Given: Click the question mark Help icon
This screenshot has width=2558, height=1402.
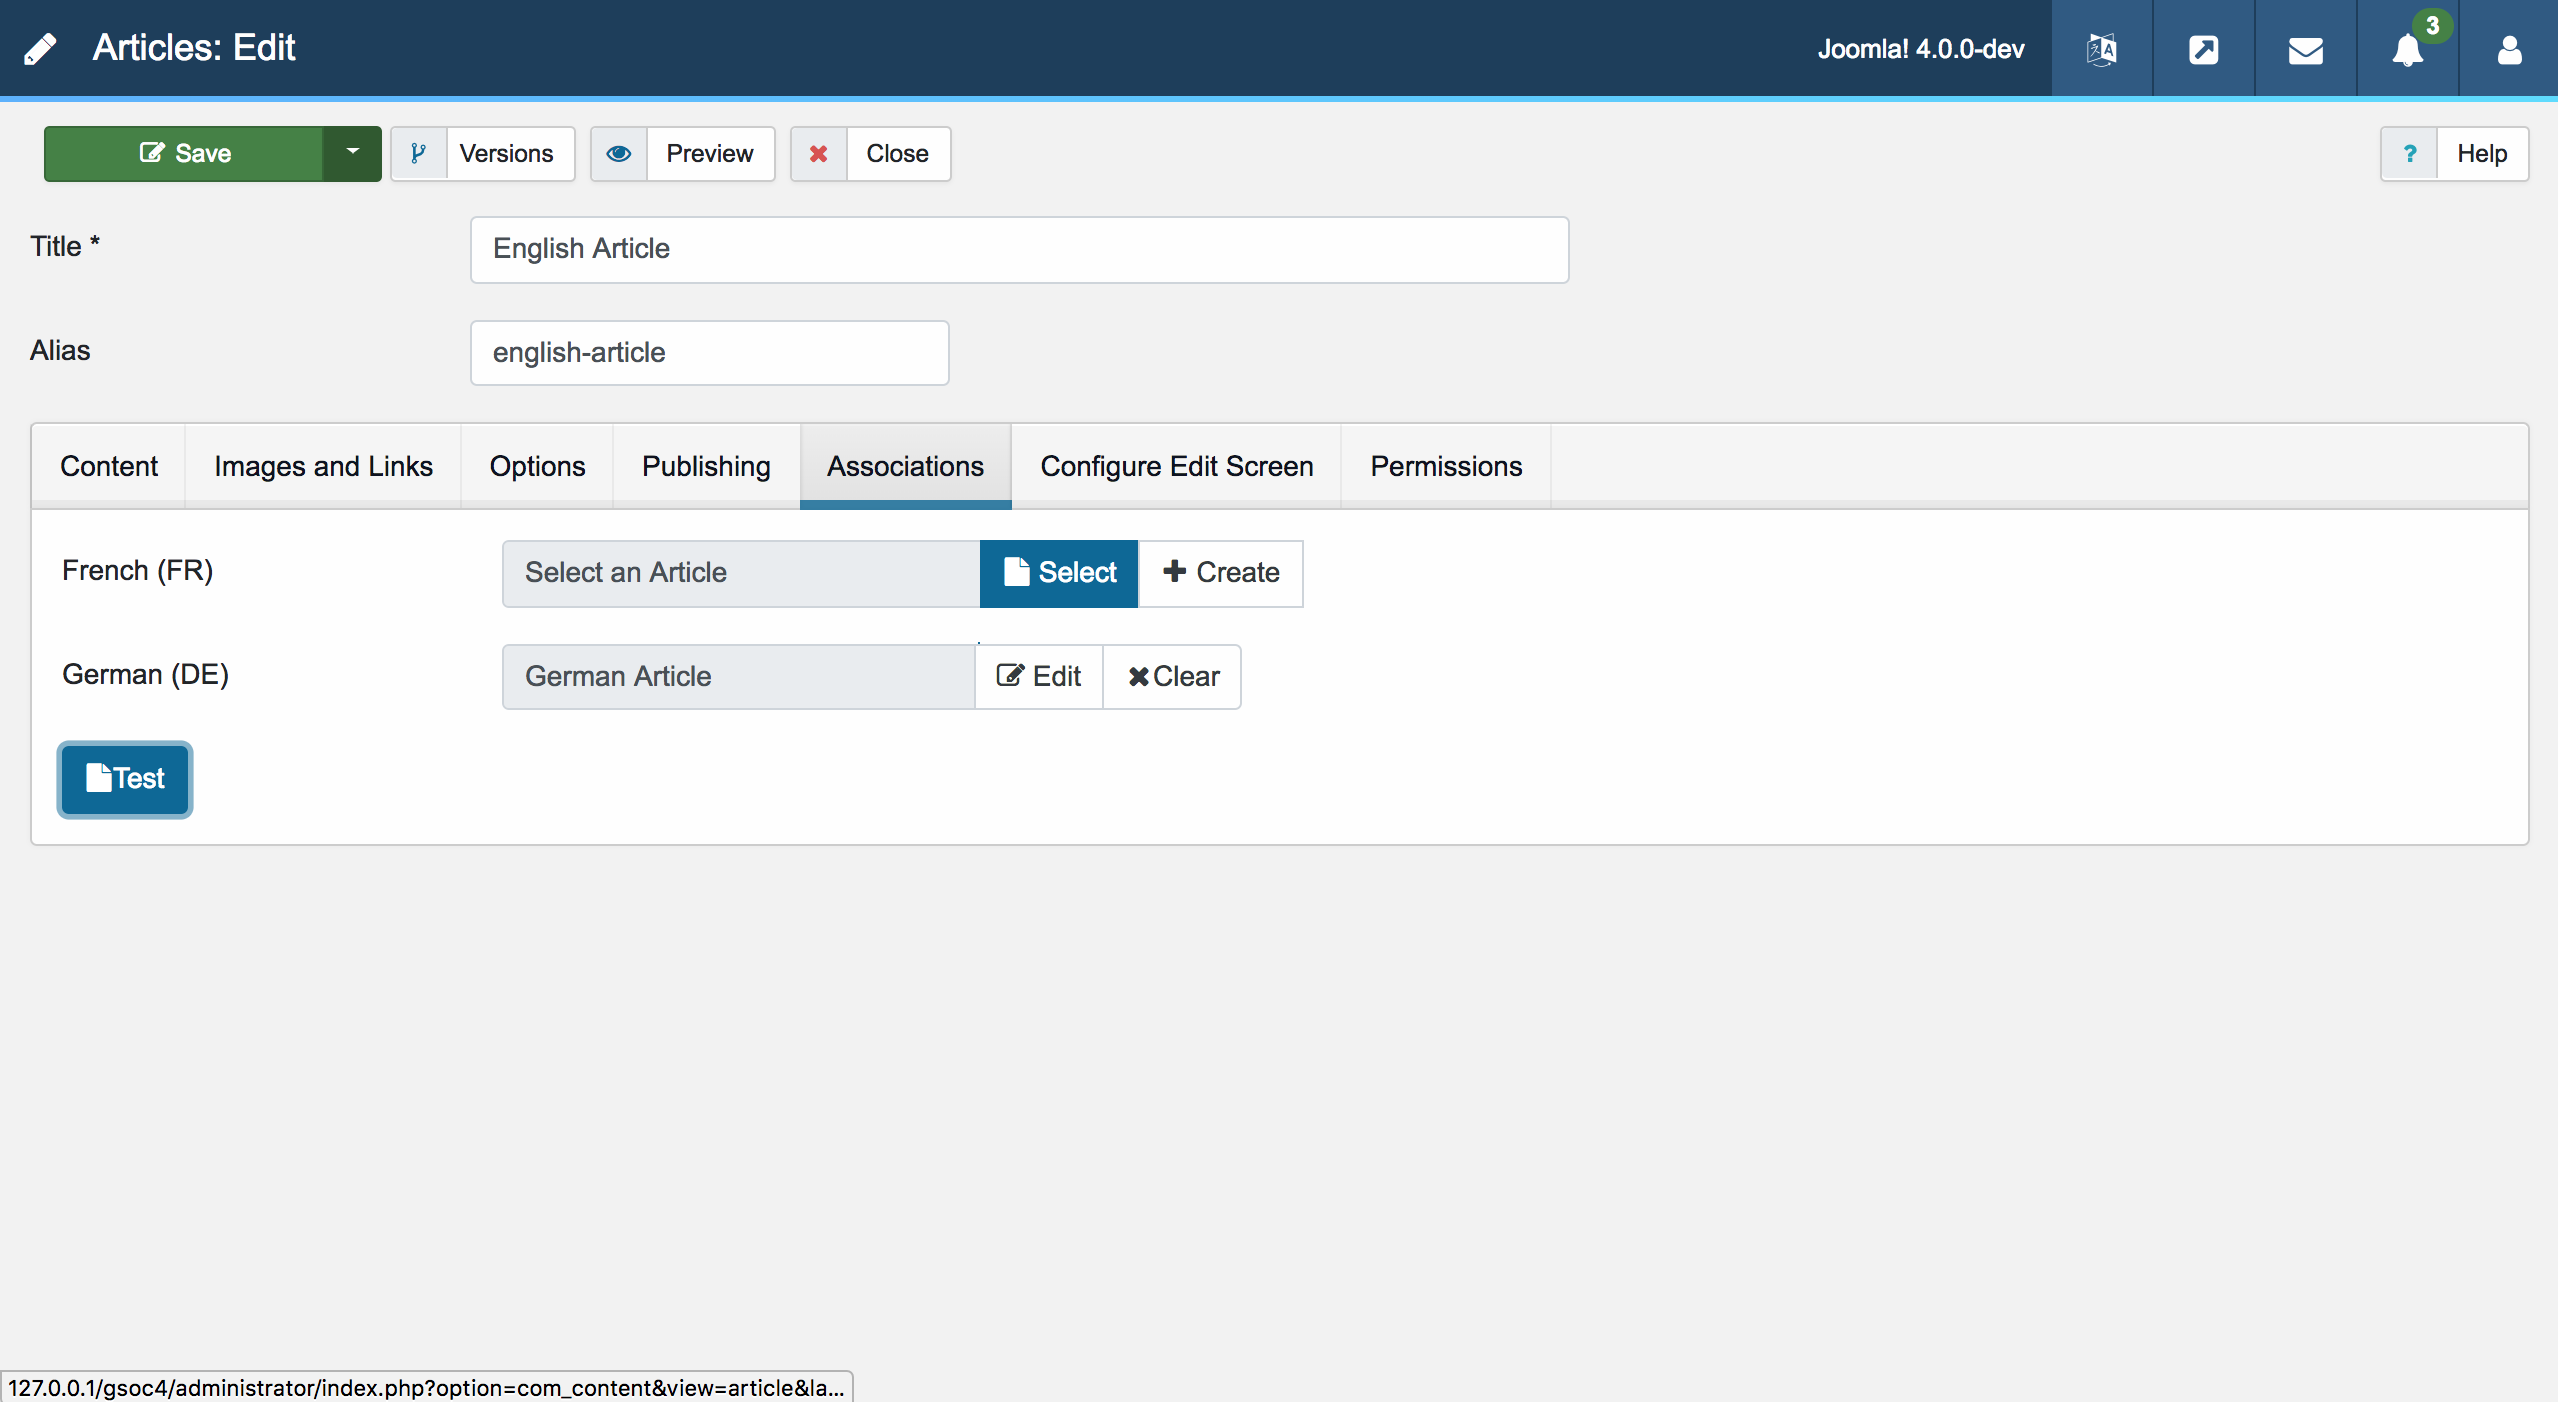Looking at the screenshot, I should pos(2409,153).
